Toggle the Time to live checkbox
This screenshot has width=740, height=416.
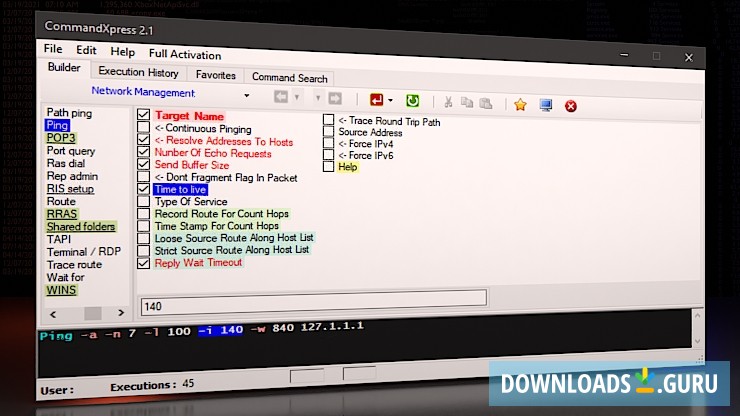[143, 188]
